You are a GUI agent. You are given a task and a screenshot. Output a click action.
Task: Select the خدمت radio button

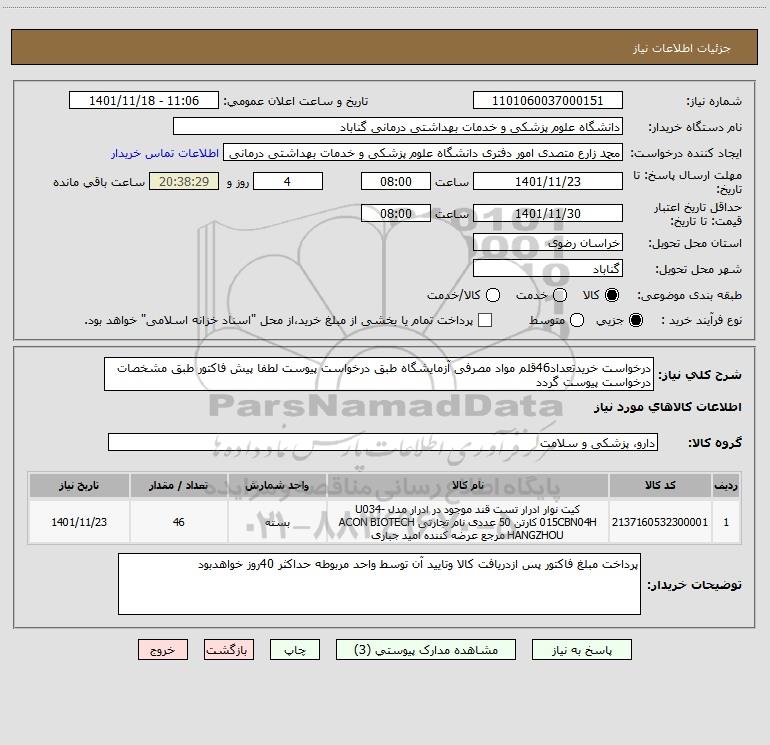click(x=560, y=295)
